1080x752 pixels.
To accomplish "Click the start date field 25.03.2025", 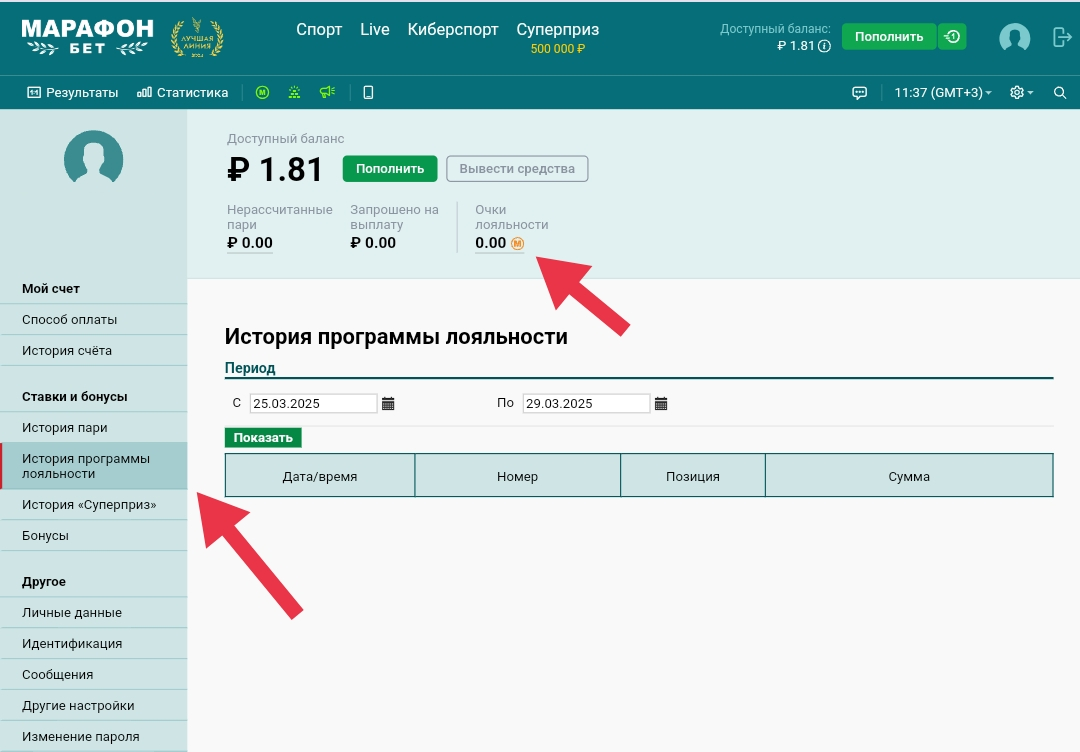I will (313, 404).
